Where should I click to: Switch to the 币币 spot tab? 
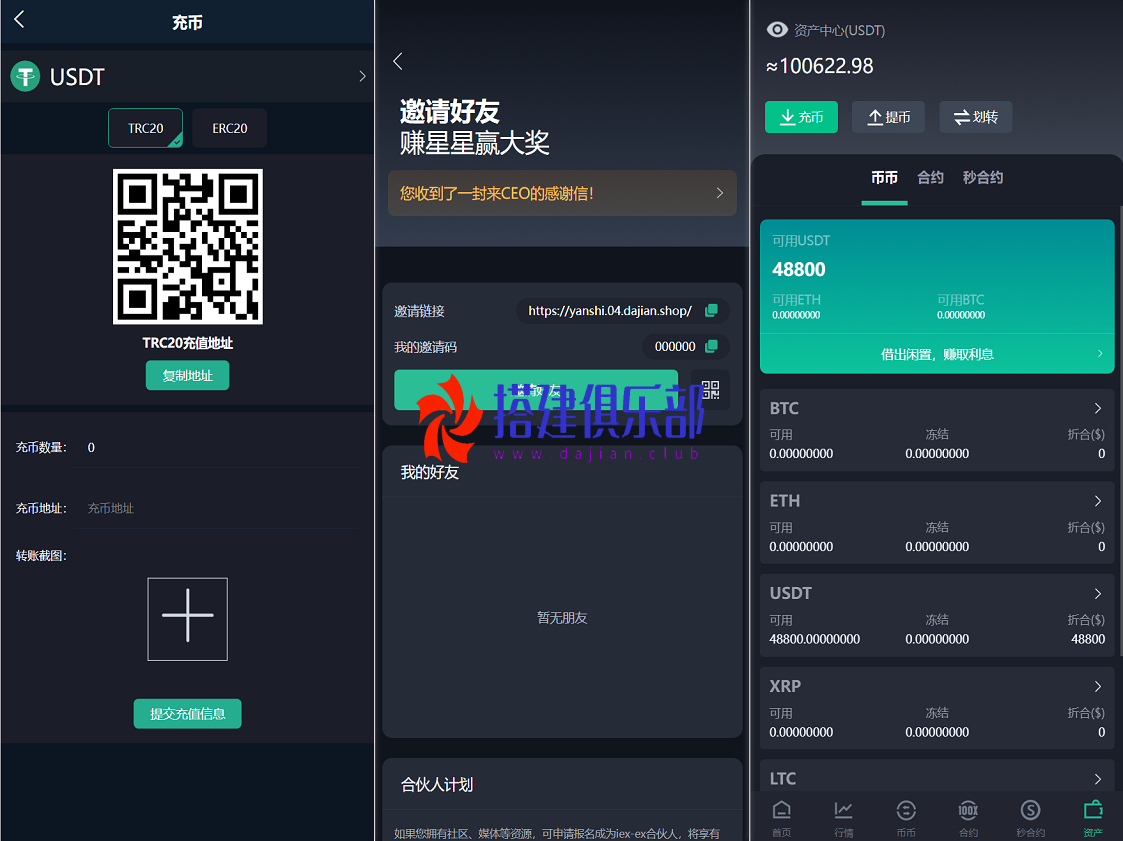885,178
